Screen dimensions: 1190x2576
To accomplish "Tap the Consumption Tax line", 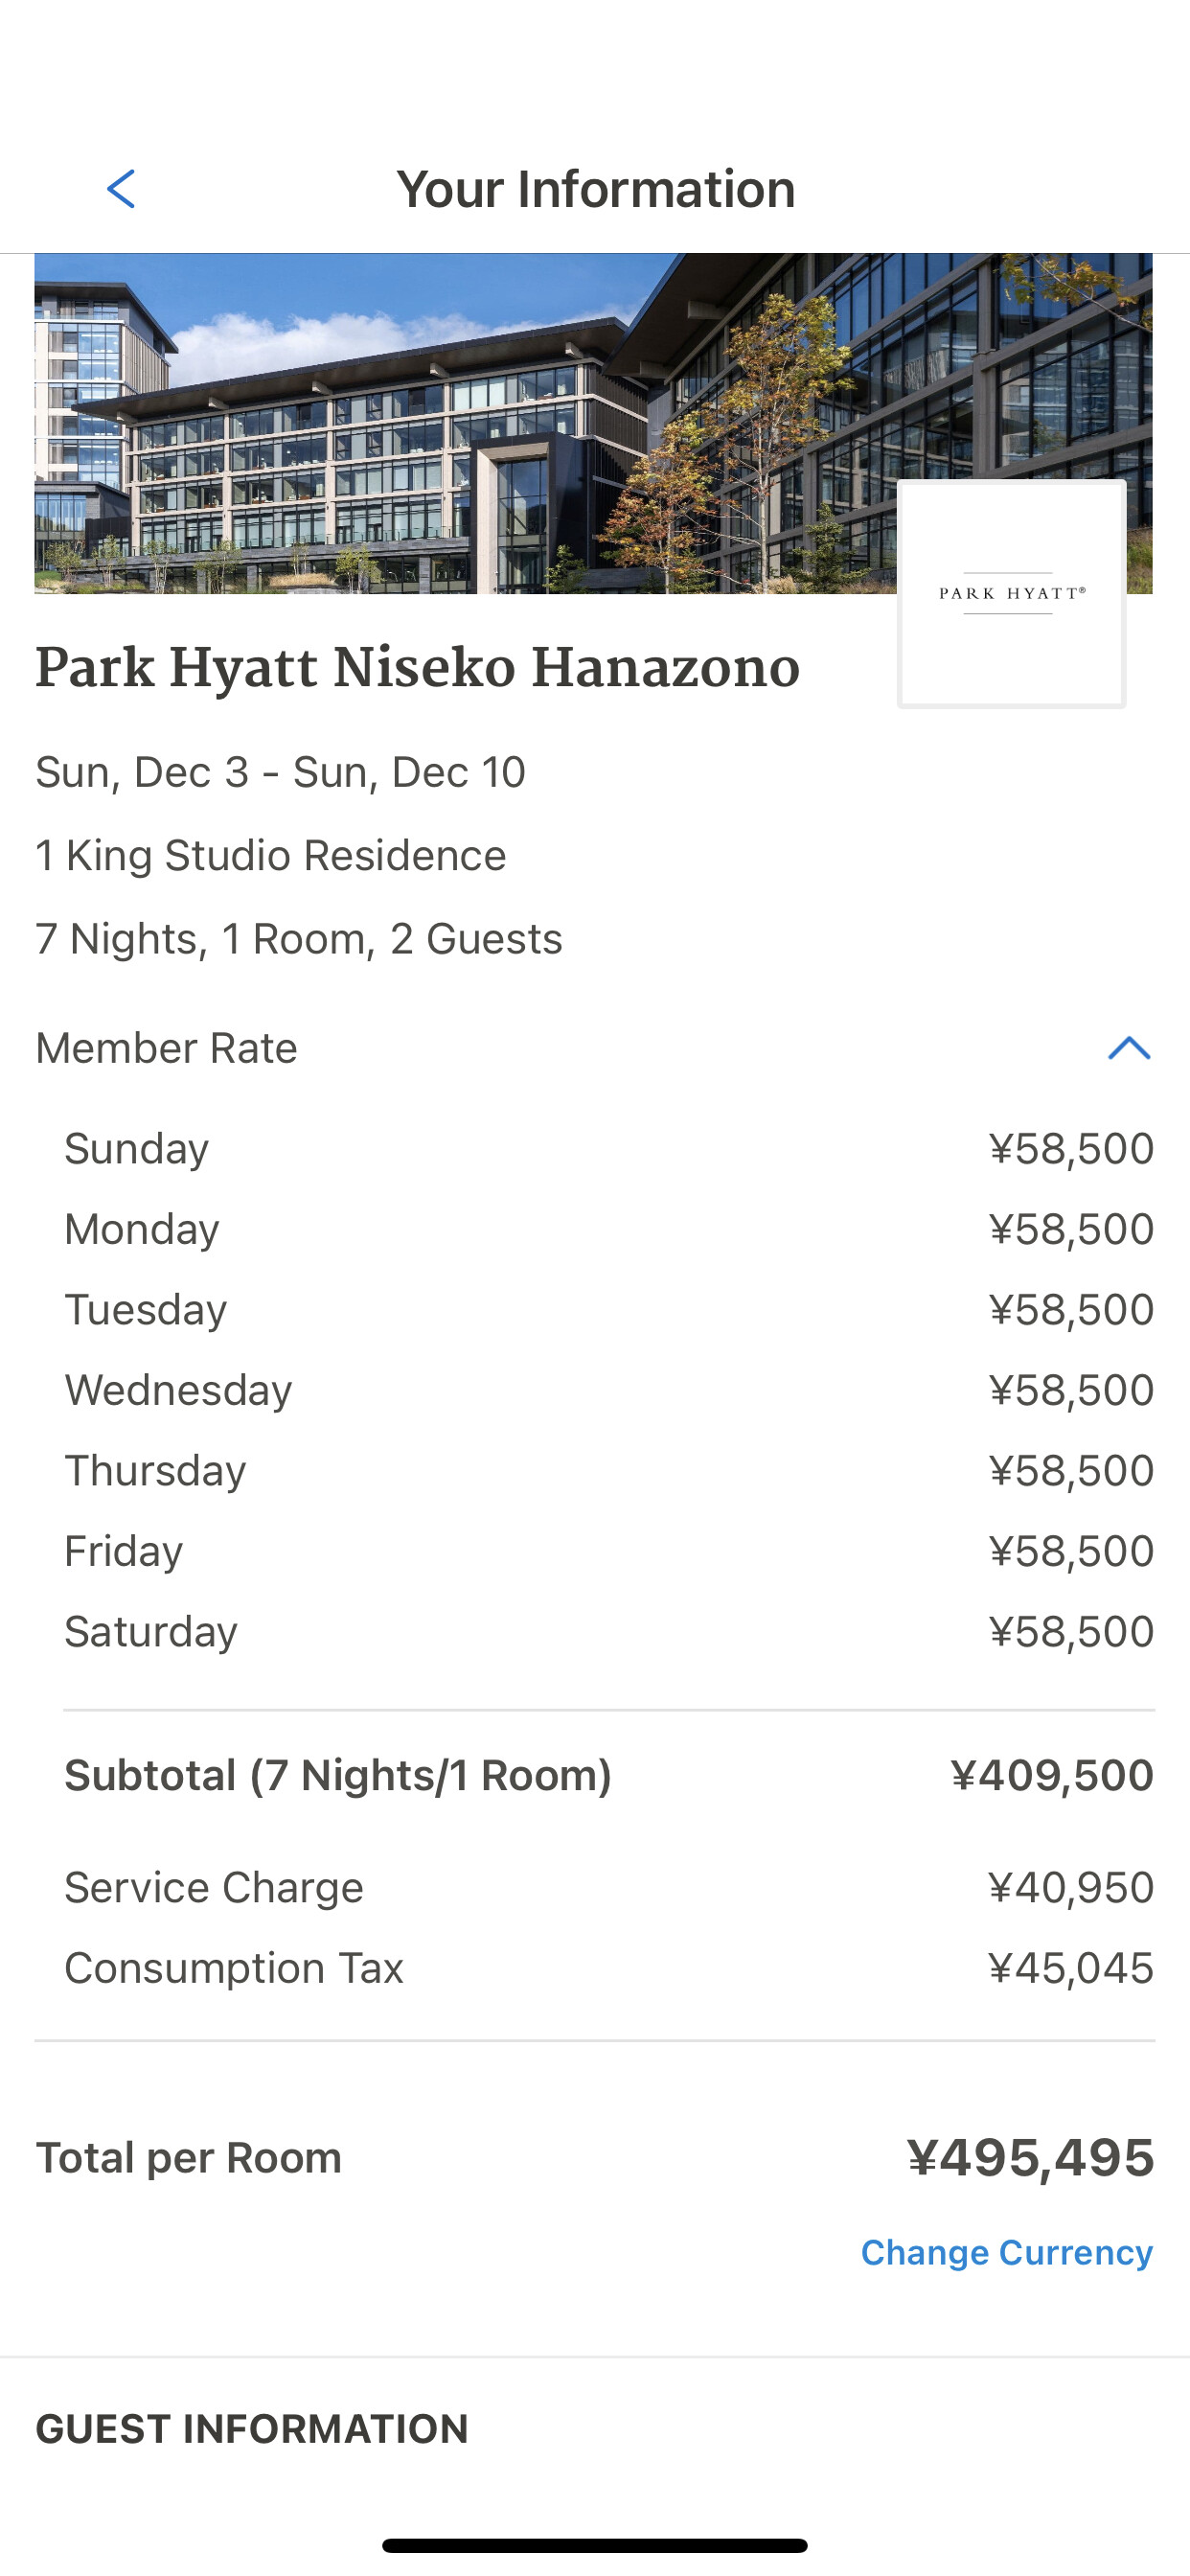I will tap(608, 1968).
